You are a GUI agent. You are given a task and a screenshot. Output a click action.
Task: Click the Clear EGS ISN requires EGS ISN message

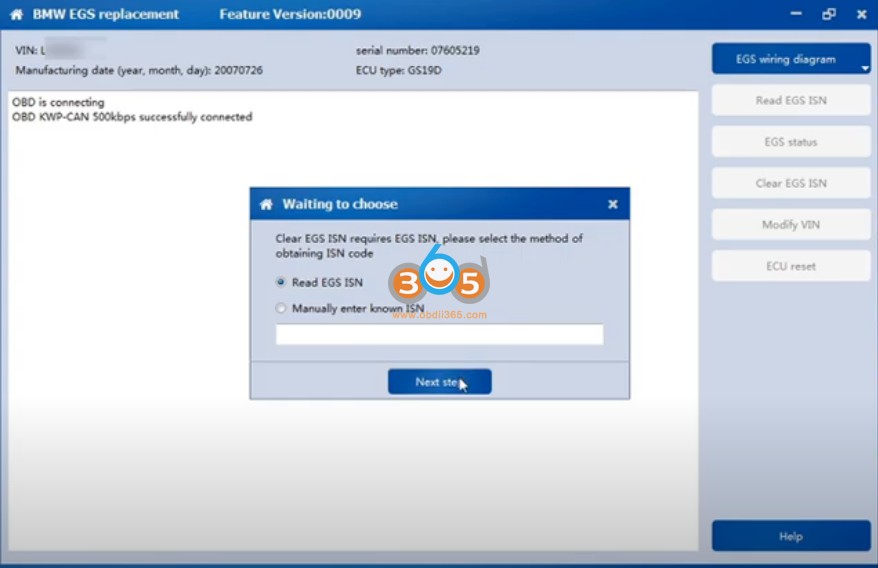point(429,246)
